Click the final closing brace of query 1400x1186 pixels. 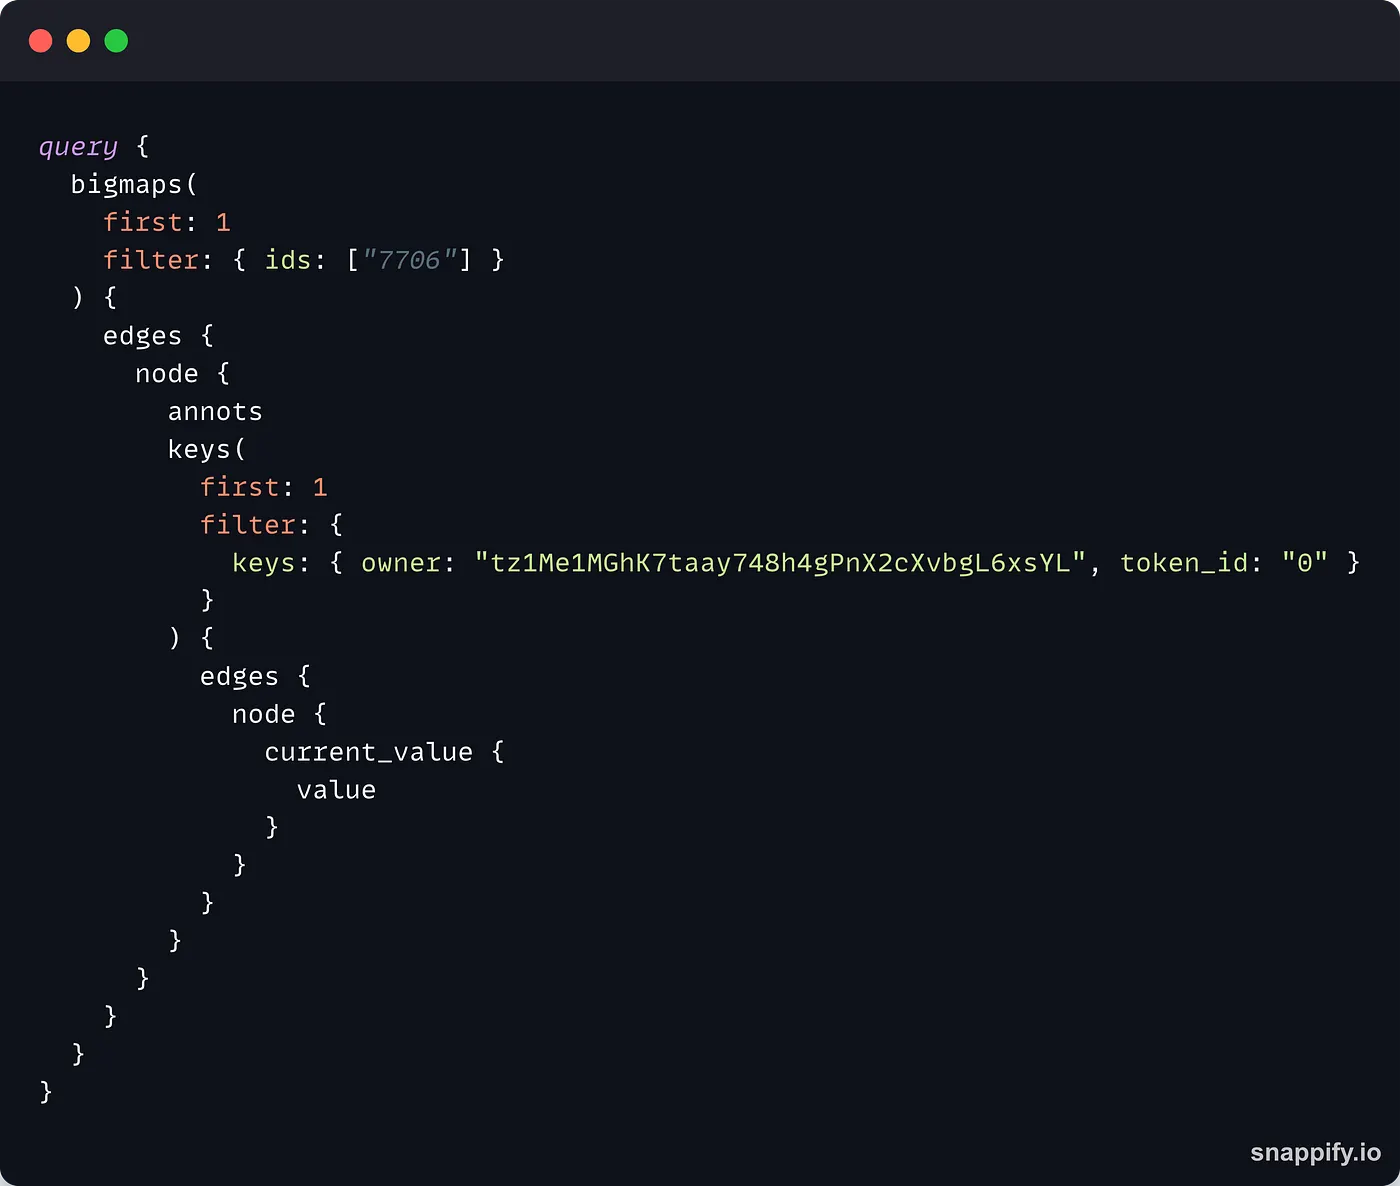click(x=45, y=1091)
